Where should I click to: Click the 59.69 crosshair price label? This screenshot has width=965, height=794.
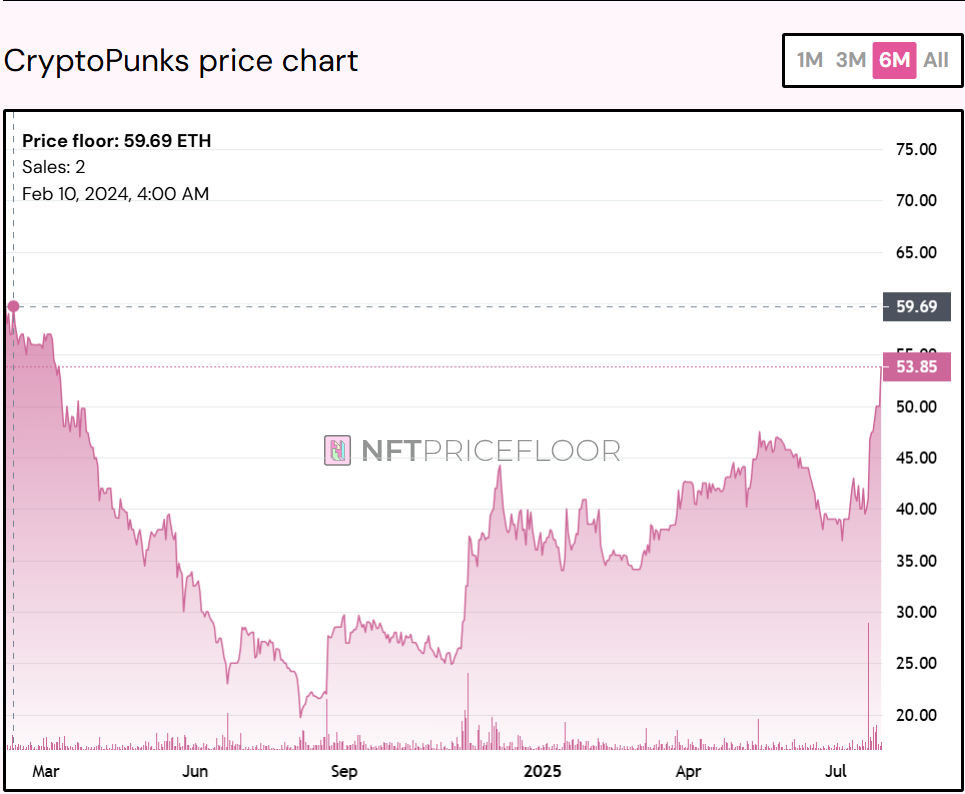click(x=916, y=306)
